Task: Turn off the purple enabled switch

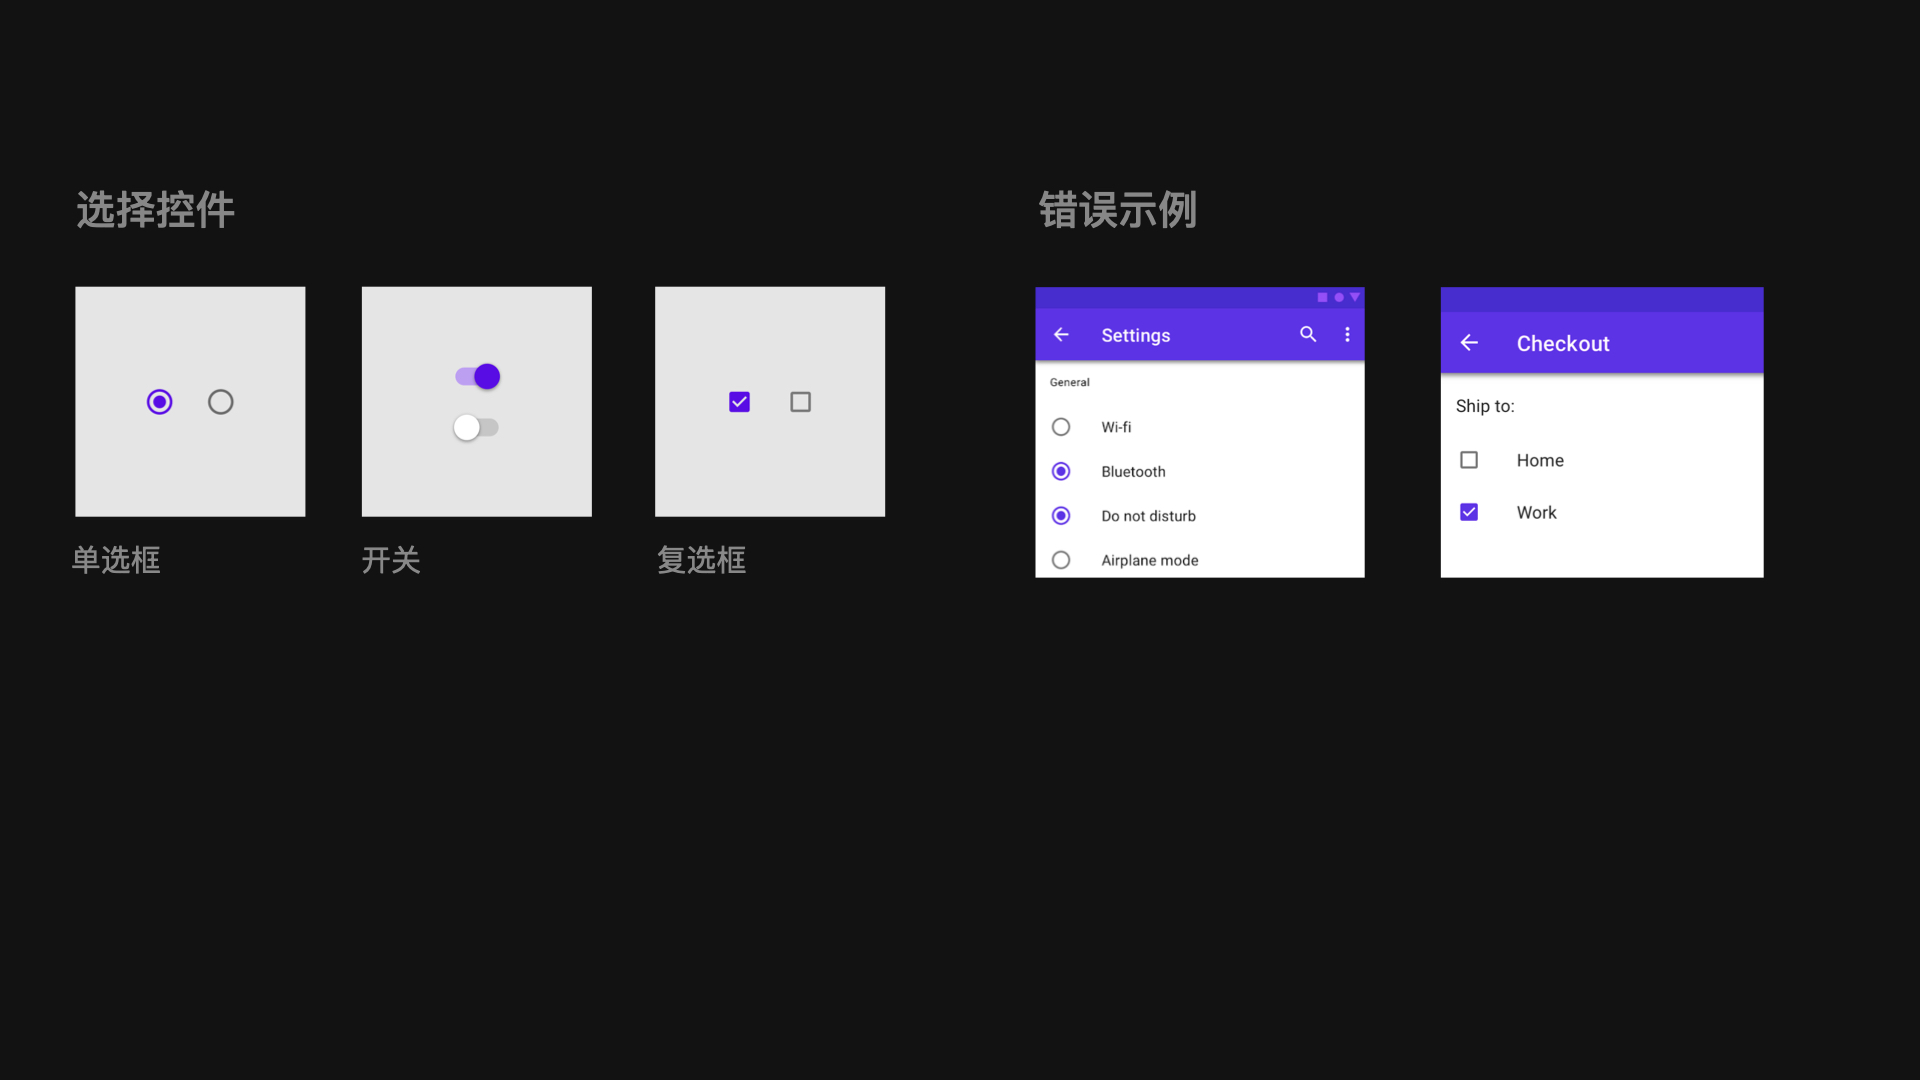Action: pyautogui.click(x=478, y=377)
